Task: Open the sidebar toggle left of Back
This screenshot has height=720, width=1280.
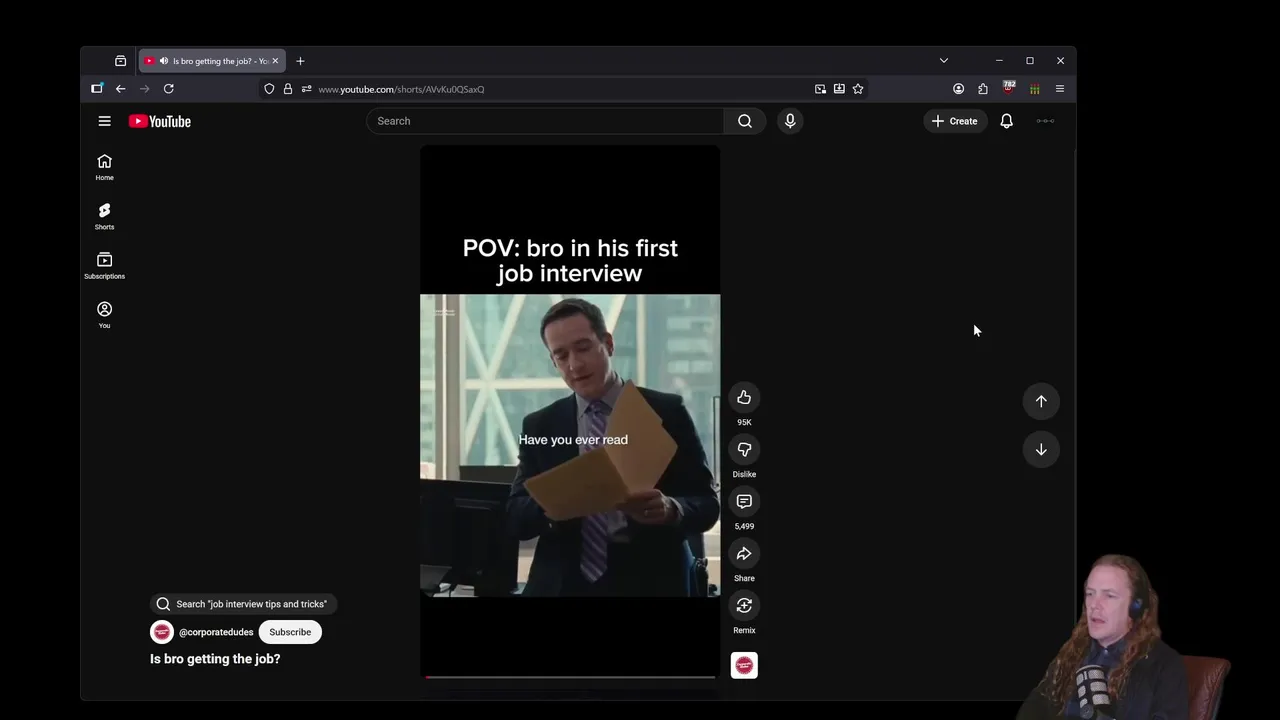Action: pos(97,89)
